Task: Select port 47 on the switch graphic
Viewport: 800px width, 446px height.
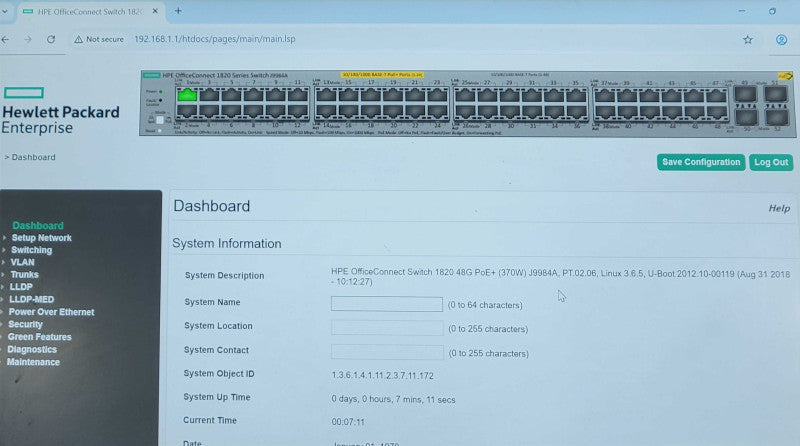Action: tap(716, 96)
